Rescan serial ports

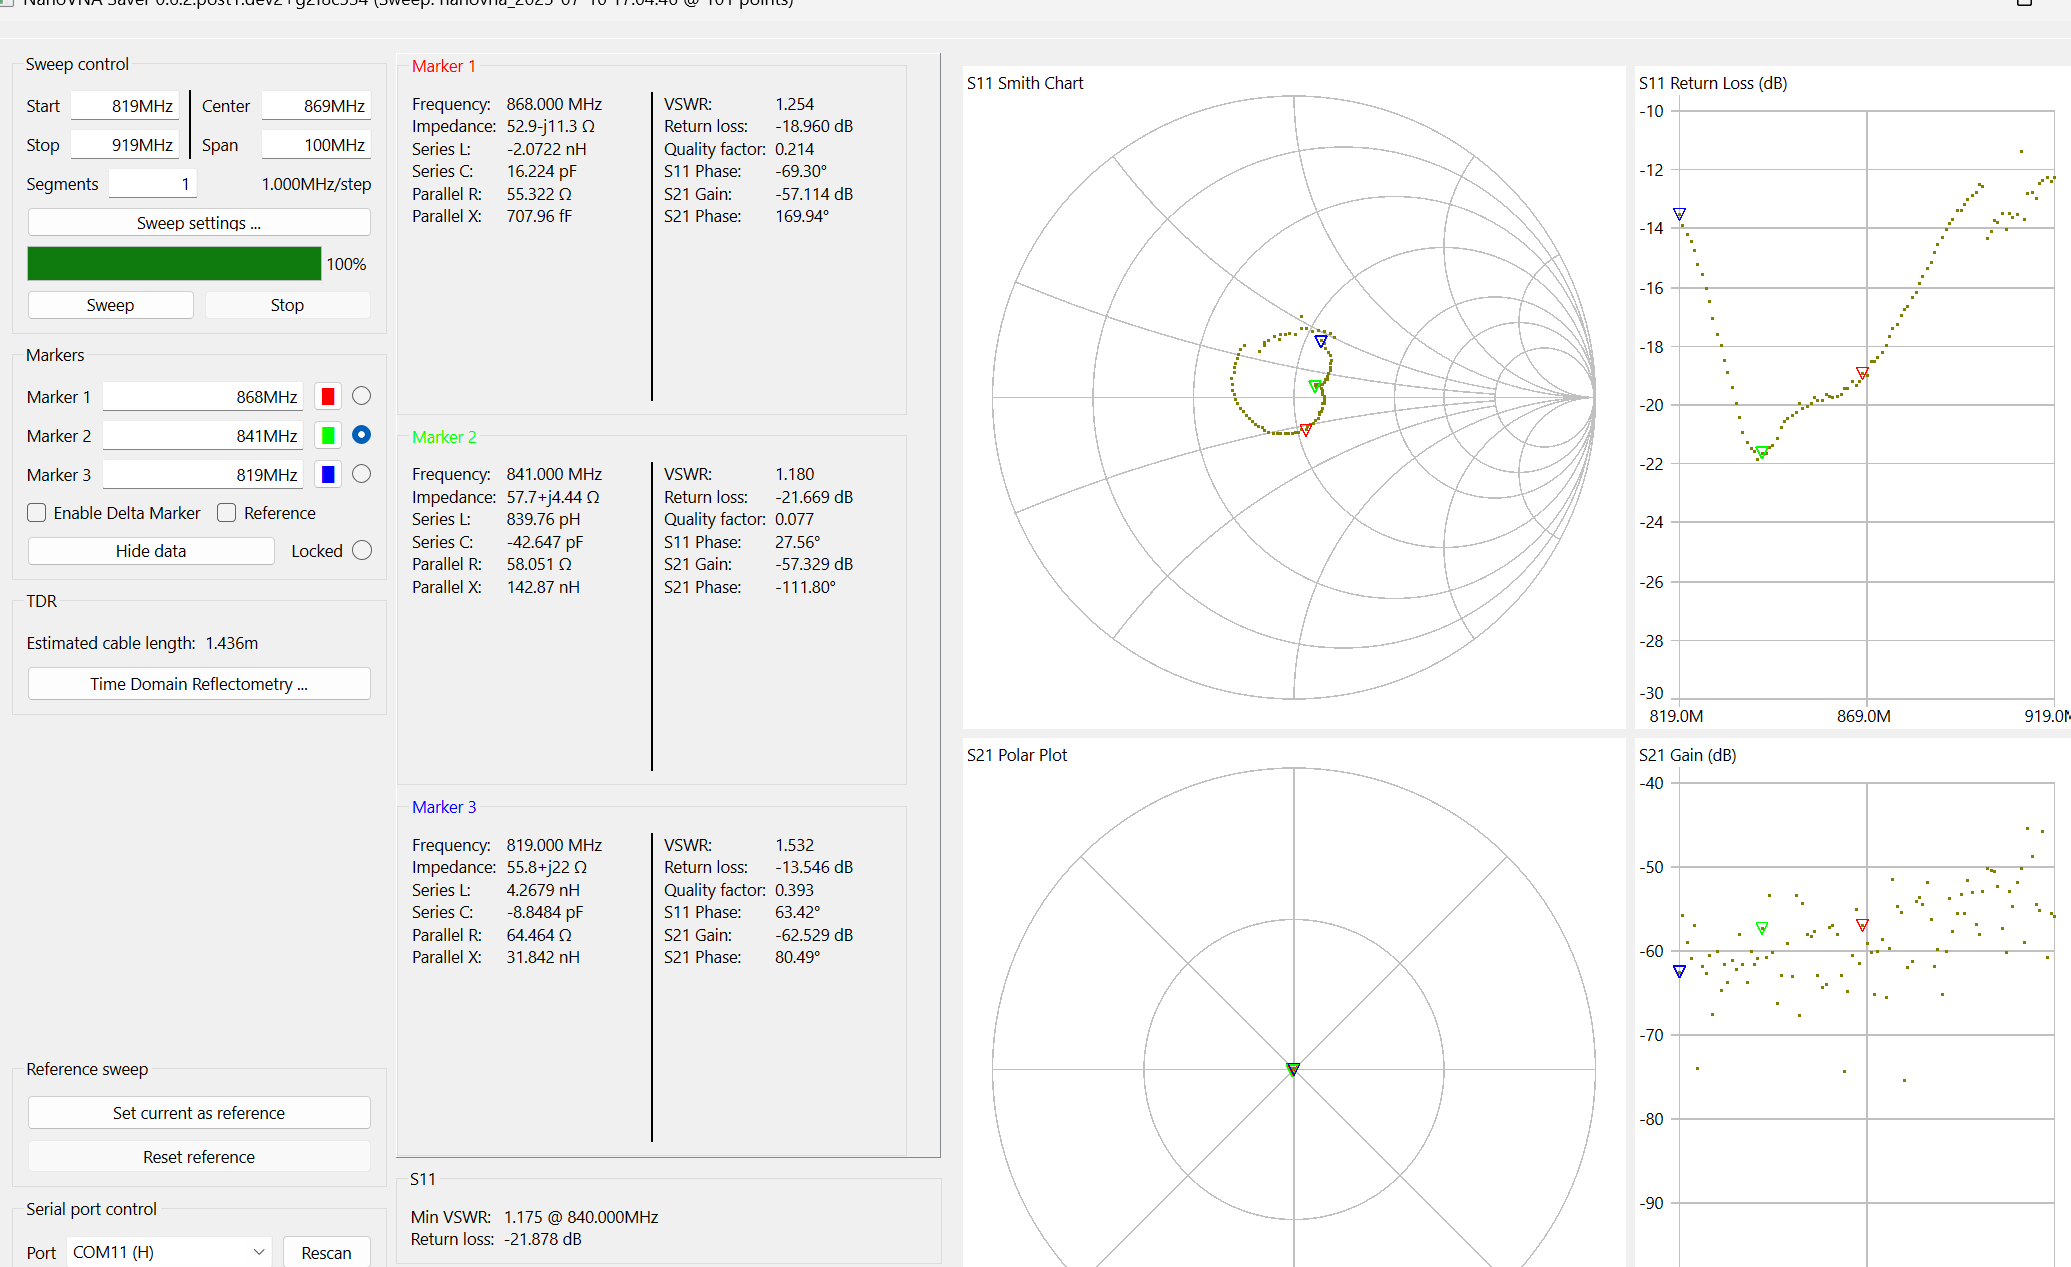pyautogui.click(x=326, y=1253)
